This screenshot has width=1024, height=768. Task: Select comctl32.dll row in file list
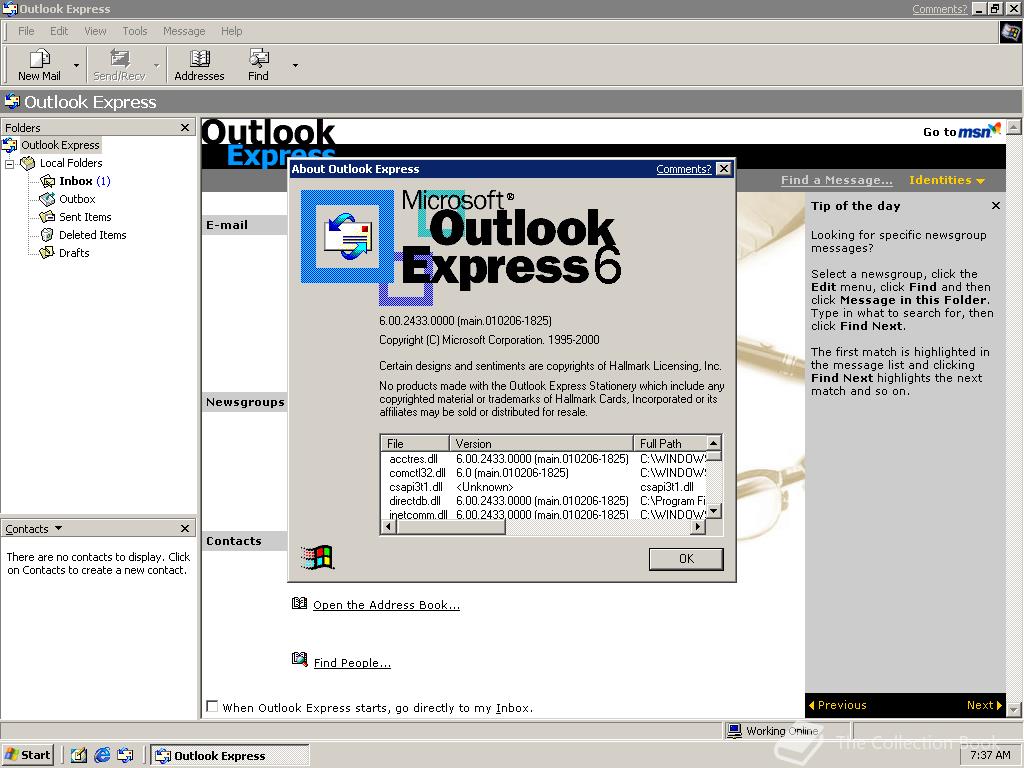coord(543,473)
